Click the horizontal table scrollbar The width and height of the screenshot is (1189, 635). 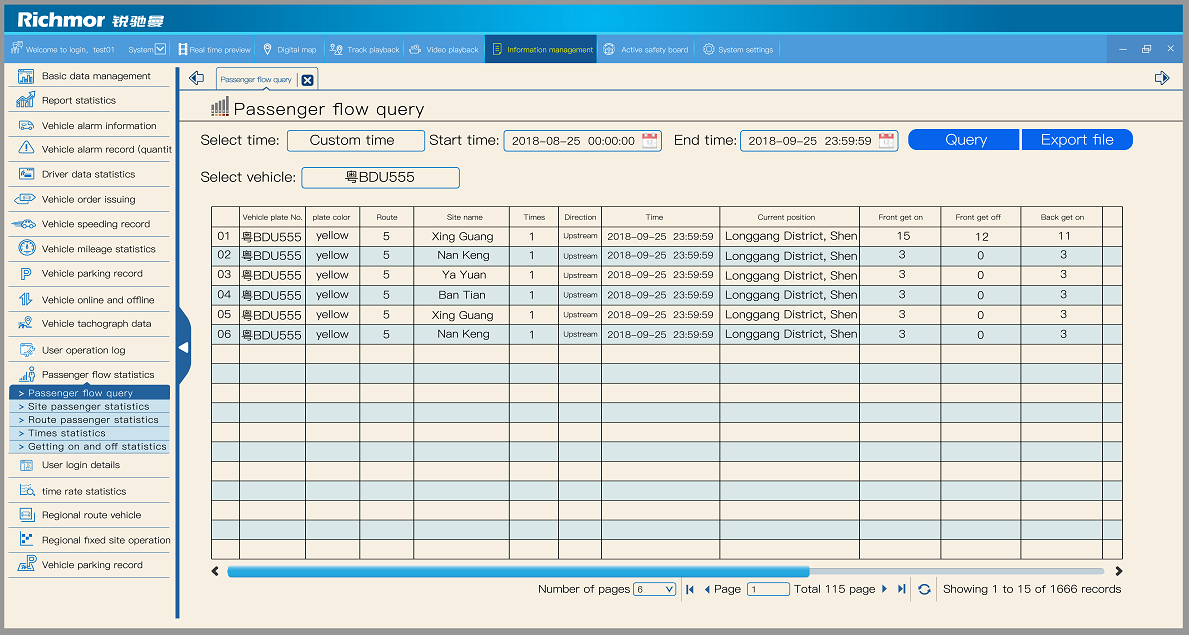(x=518, y=572)
